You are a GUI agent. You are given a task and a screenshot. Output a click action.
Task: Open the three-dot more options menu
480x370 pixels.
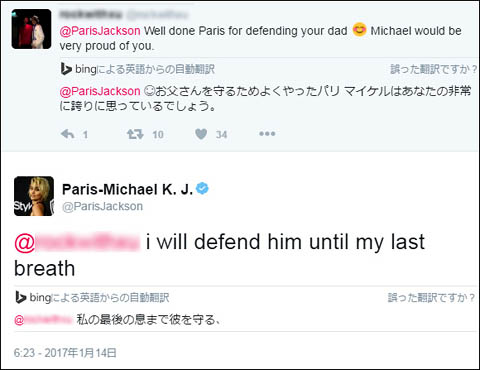(267, 134)
